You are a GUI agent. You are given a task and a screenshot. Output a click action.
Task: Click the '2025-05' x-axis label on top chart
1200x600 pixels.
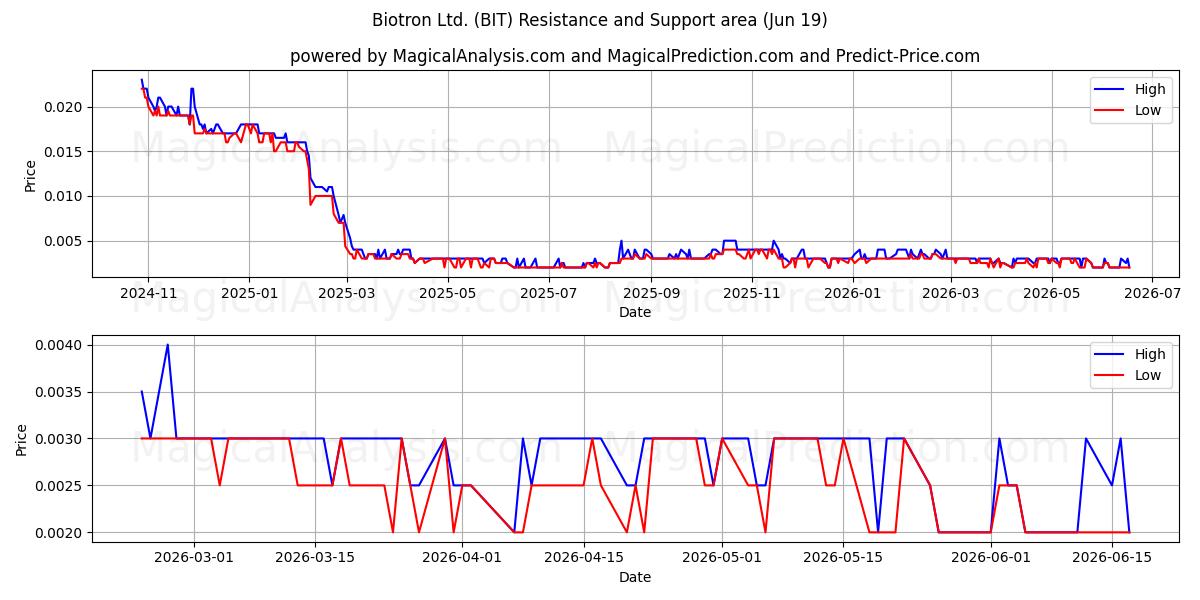click(x=446, y=293)
